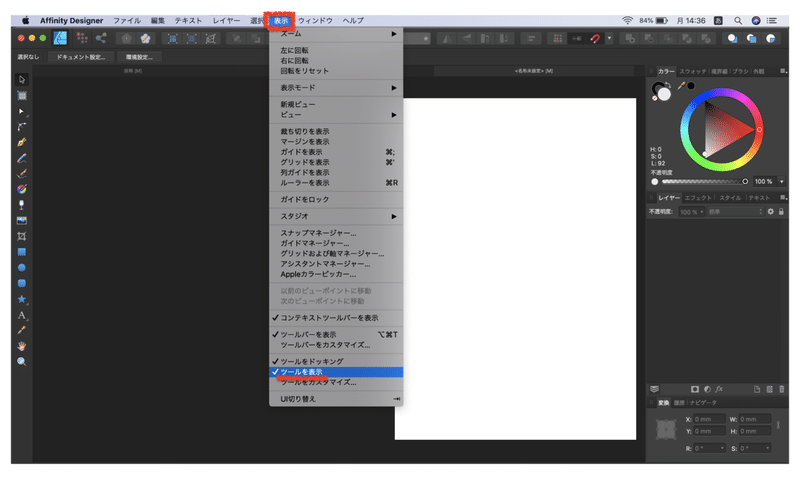Switch to the Designer Persona
The width and height of the screenshot is (800, 479).
pos(60,38)
